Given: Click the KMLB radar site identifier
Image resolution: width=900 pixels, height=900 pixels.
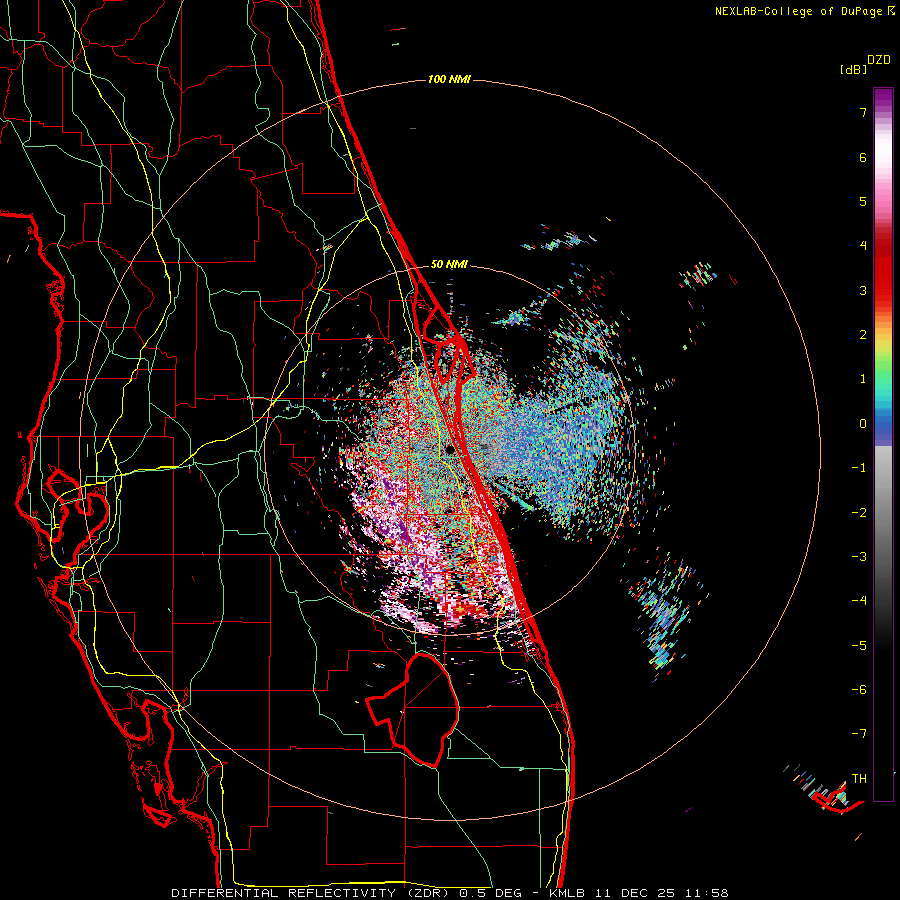Looking at the screenshot, I should (569, 893).
